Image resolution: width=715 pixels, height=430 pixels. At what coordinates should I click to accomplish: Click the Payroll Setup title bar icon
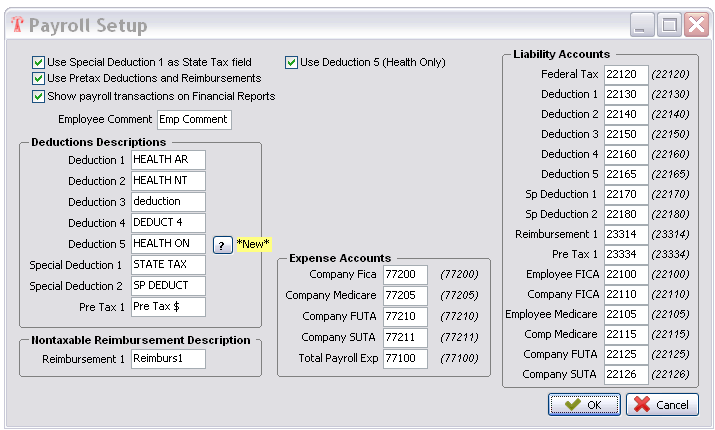15,25
